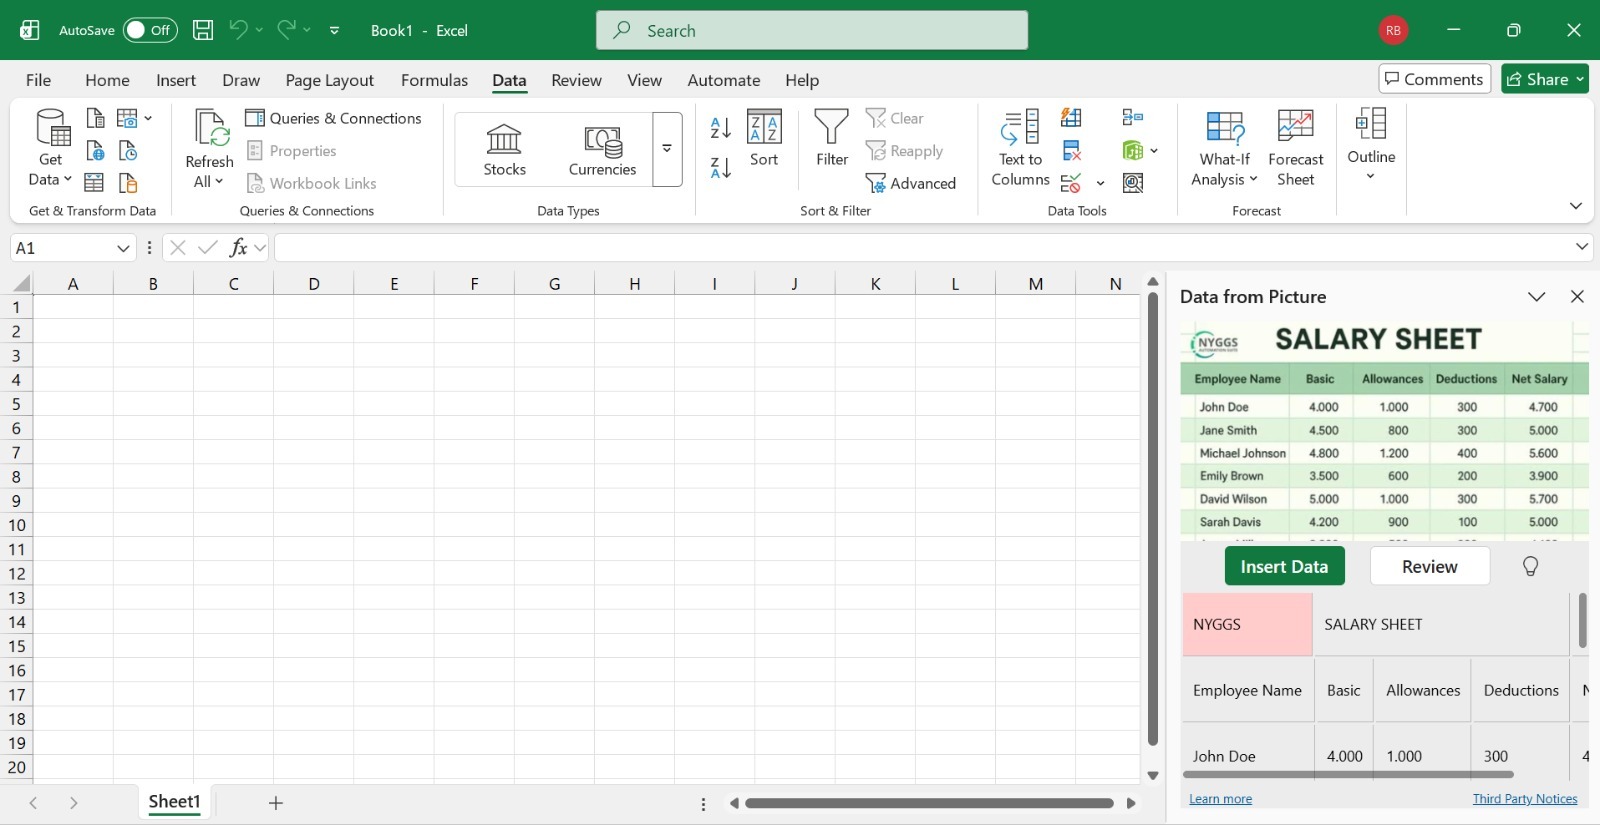Open the Page Layout tab
This screenshot has width=1600, height=825.
329,80
